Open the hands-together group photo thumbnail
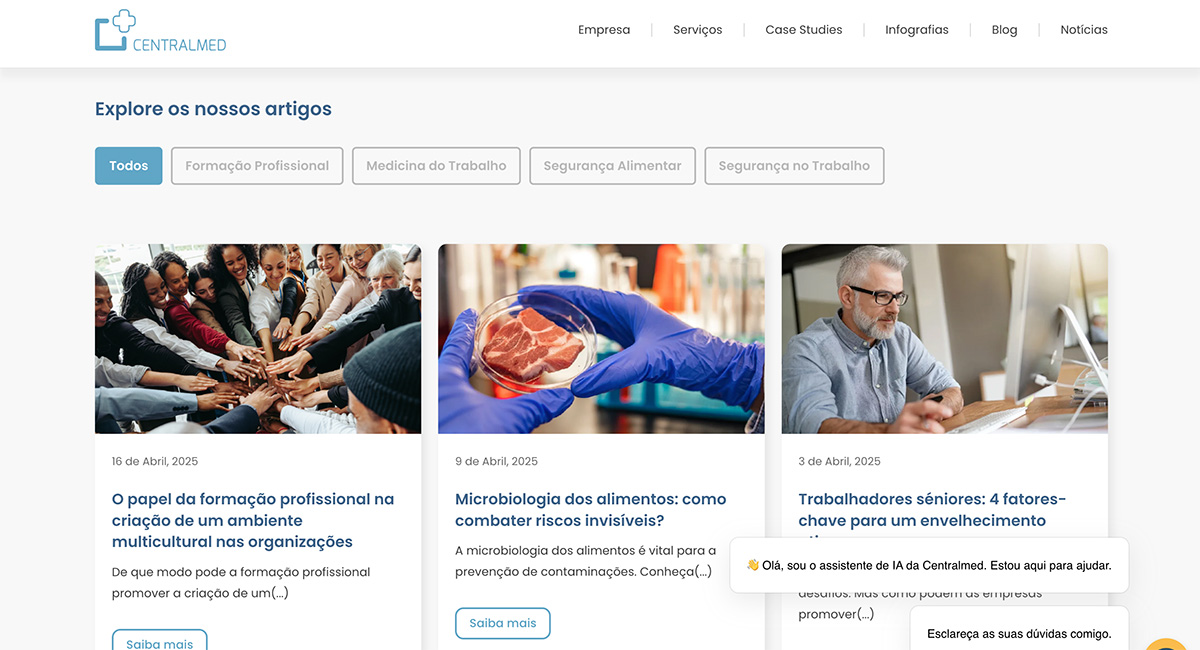Viewport: 1200px width, 650px height. click(x=258, y=339)
